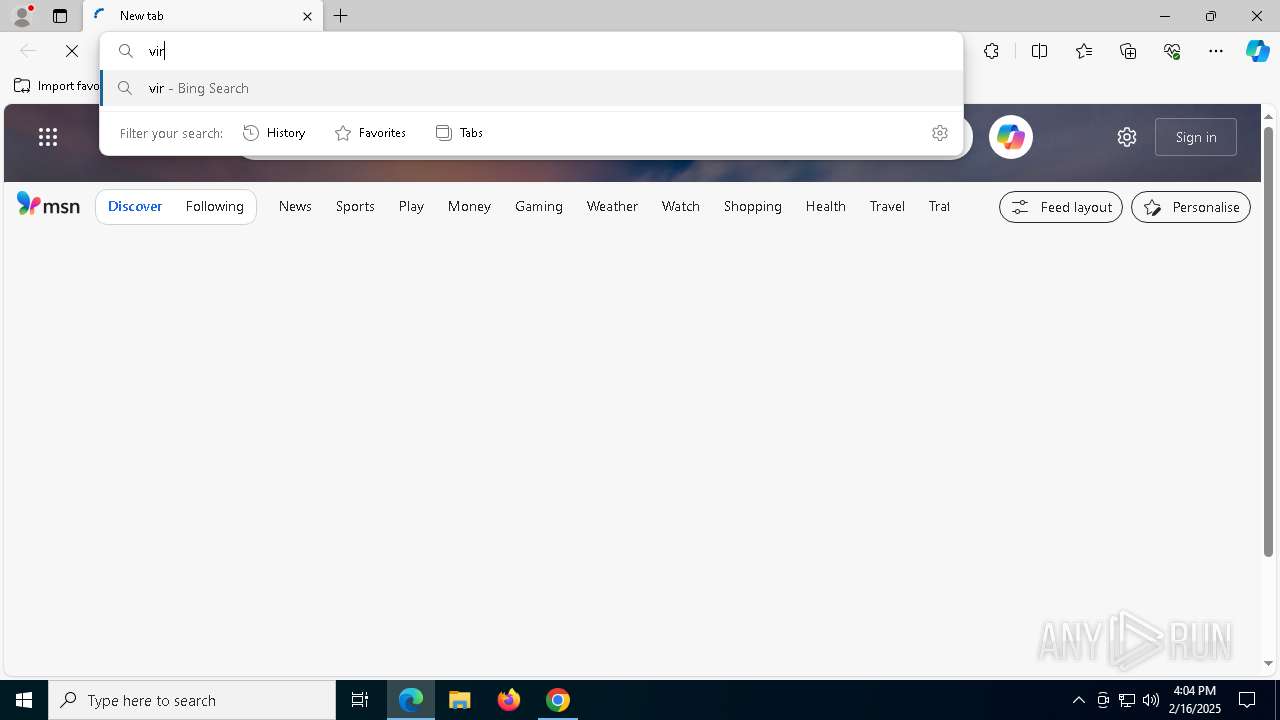Viewport: 1280px width, 720px height.
Task: Select the 'vir - Bing Search' suggestion
Action: [531, 88]
